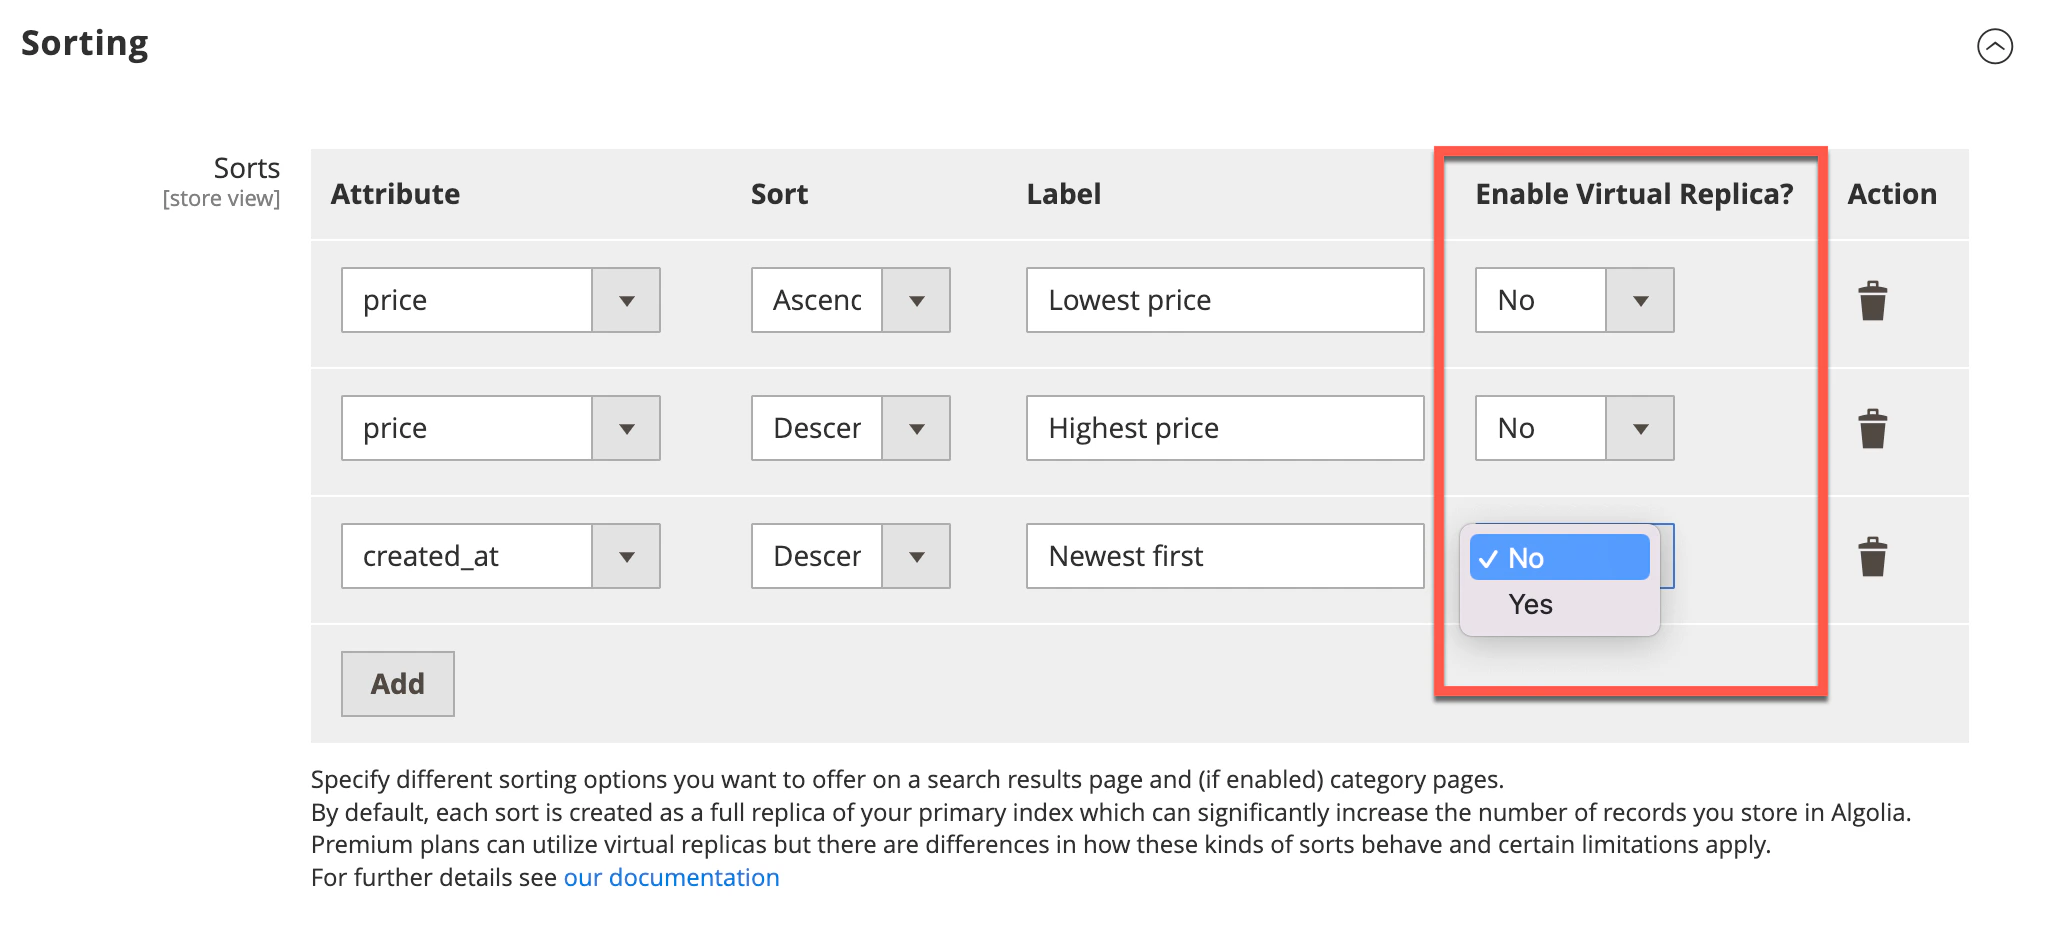This screenshot has width=2054, height=942.
Task: Click the Ascending sort dropdown arrow
Action: tap(916, 299)
